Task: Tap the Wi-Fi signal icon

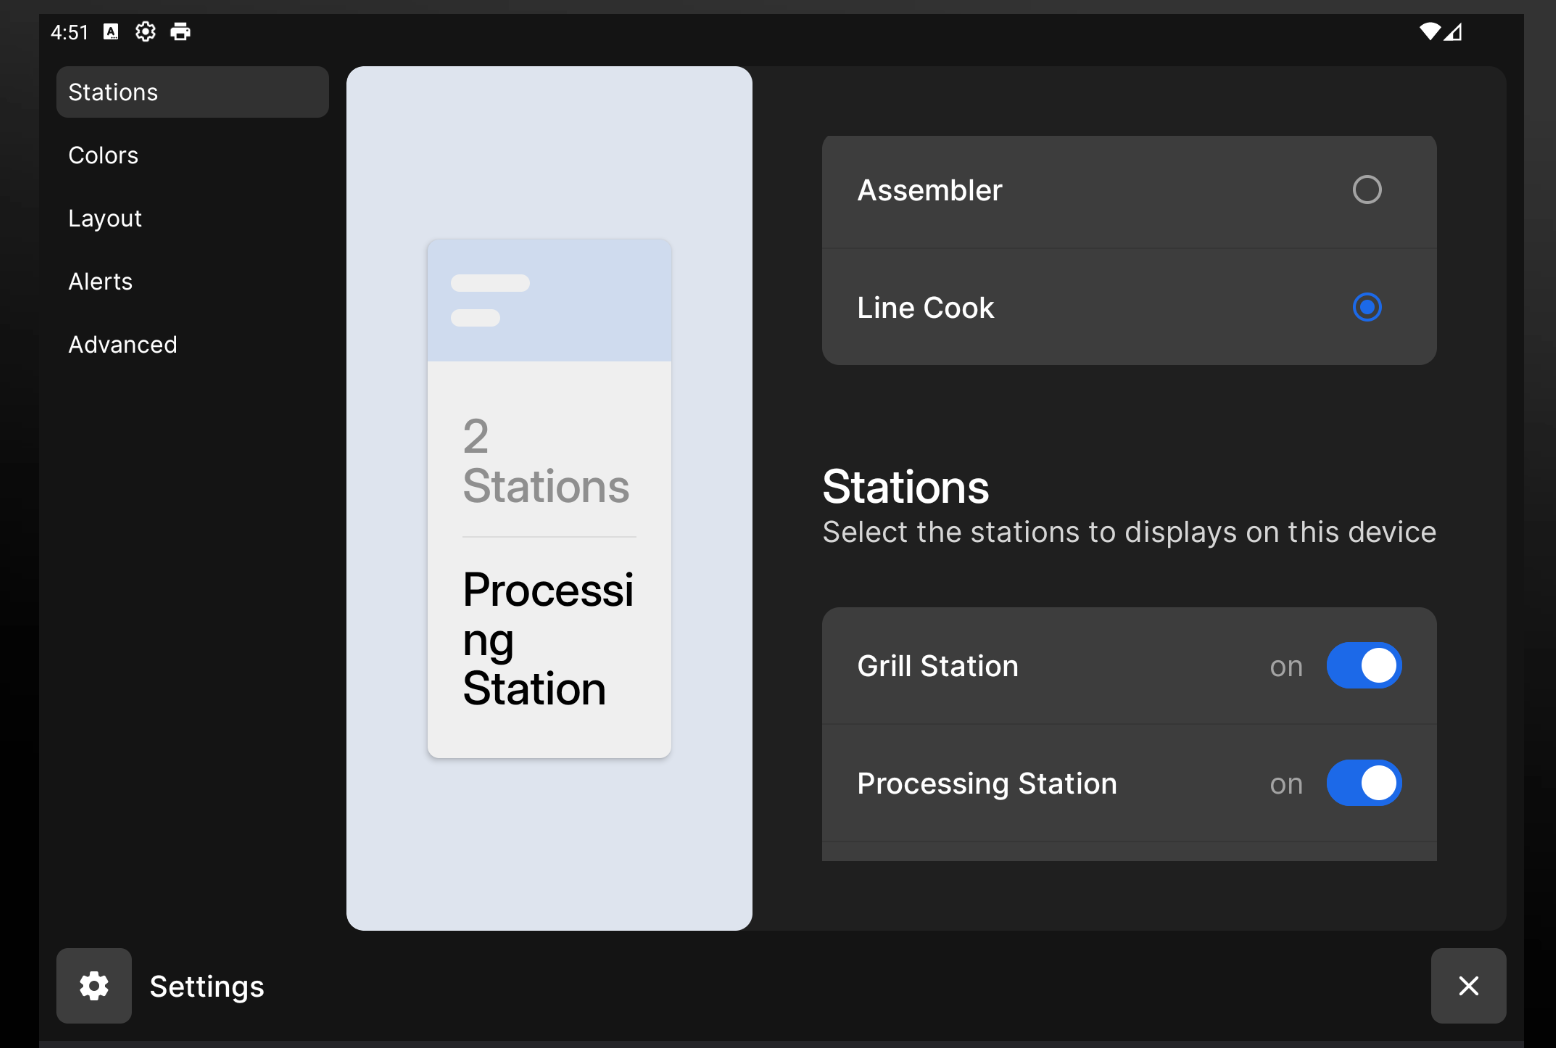Action: tap(1429, 32)
